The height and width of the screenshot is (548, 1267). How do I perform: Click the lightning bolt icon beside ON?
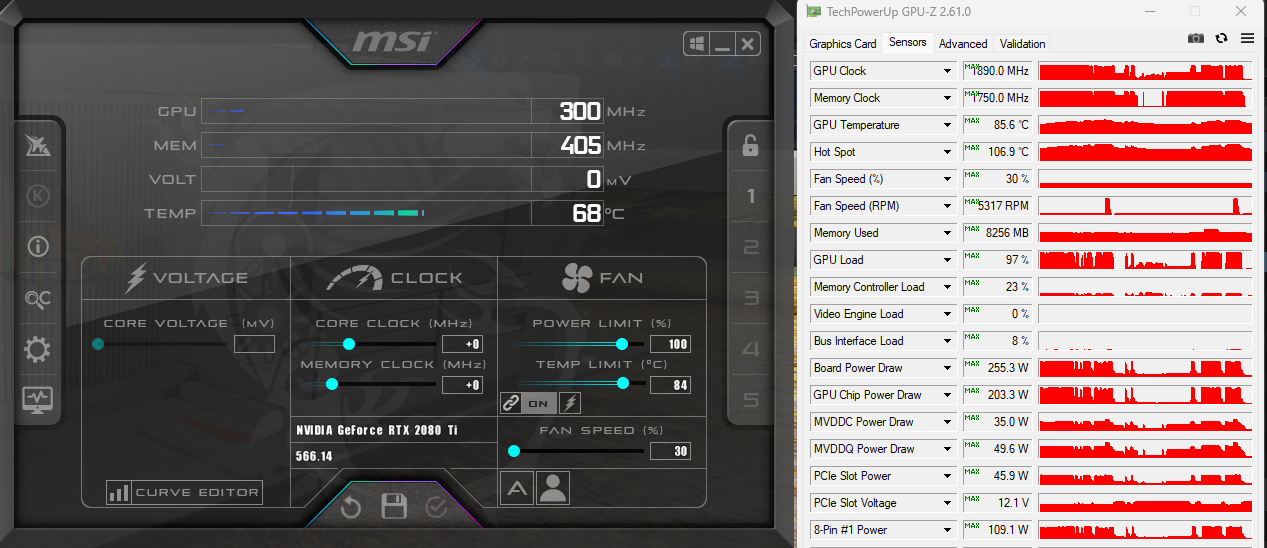coord(570,403)
